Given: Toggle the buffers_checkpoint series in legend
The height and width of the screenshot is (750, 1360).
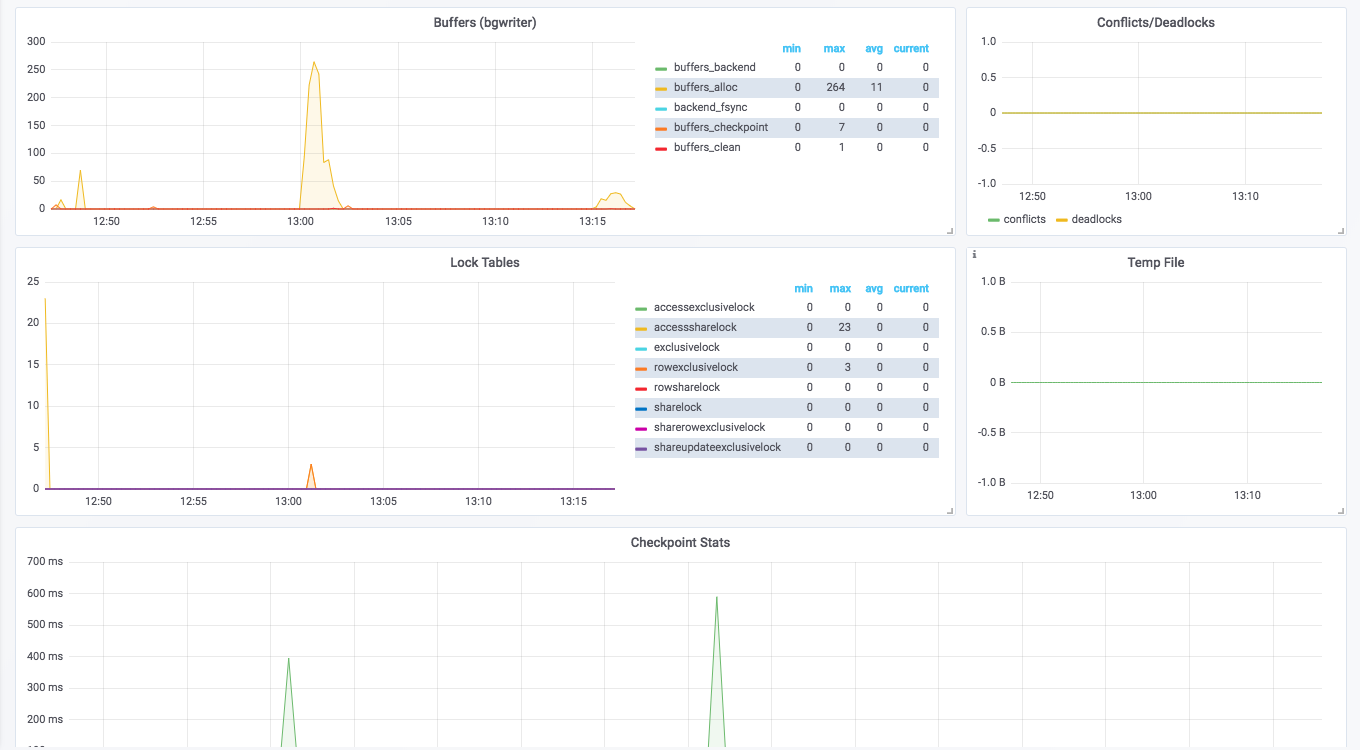Looking at the screenshot, I should 721,127.
